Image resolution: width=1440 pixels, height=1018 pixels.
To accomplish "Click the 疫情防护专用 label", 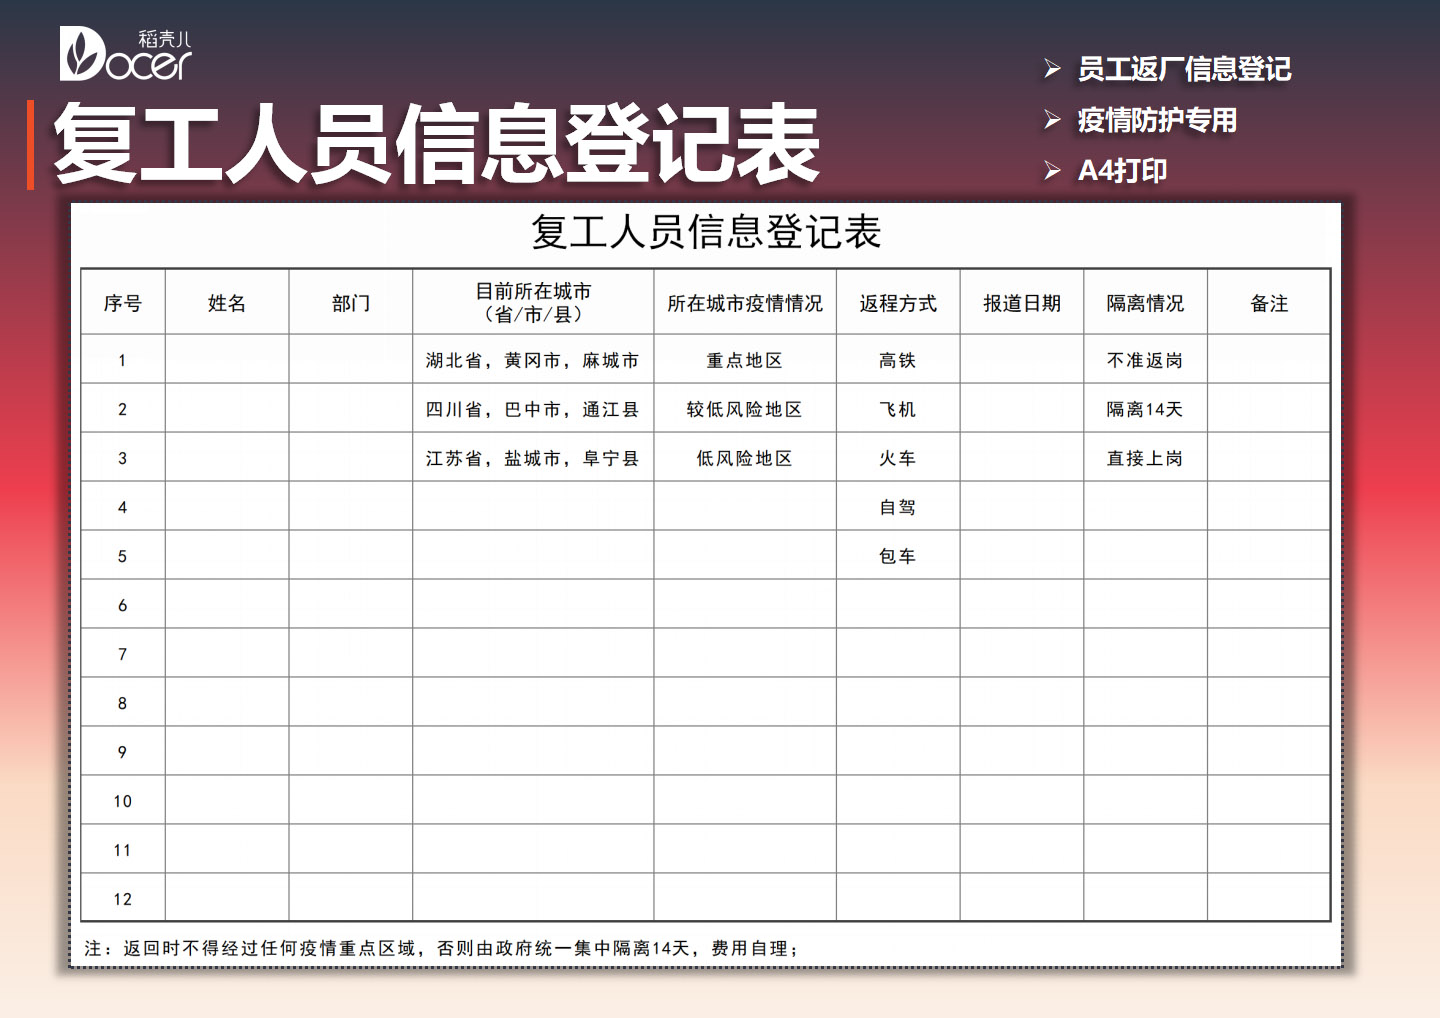I will pos(1157,120).
